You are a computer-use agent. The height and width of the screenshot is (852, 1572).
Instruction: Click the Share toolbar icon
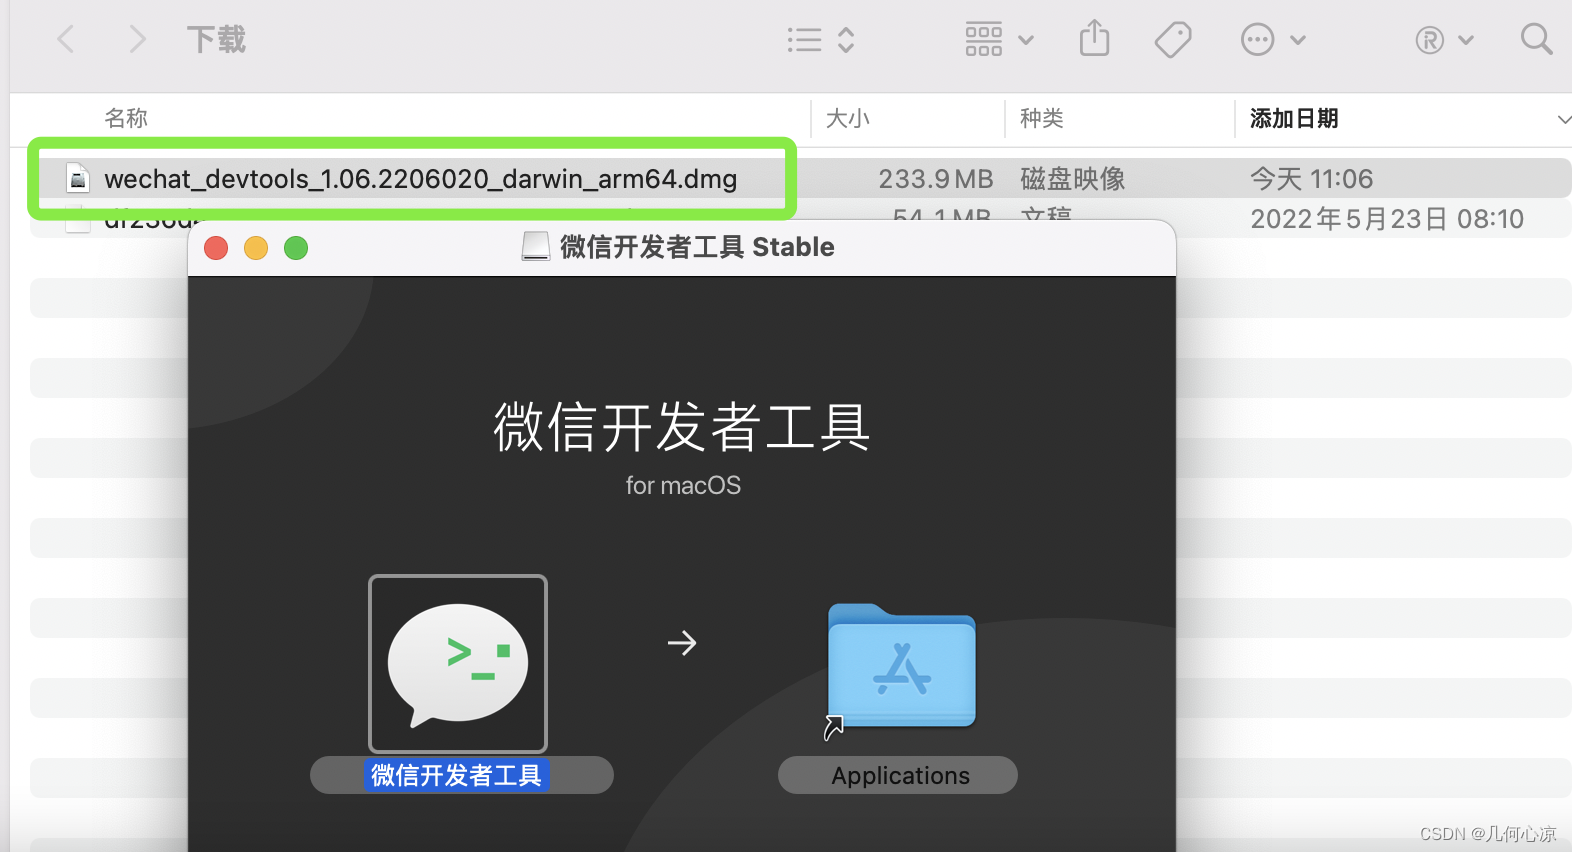[1095, 39]
